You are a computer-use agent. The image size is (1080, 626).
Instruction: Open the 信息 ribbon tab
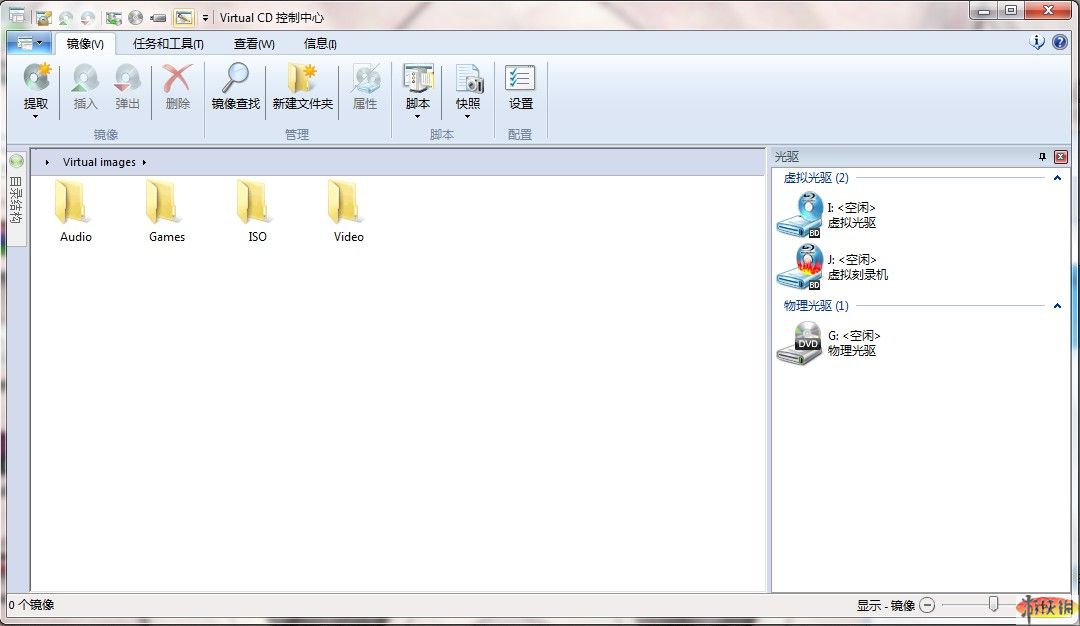click(320, 44)
